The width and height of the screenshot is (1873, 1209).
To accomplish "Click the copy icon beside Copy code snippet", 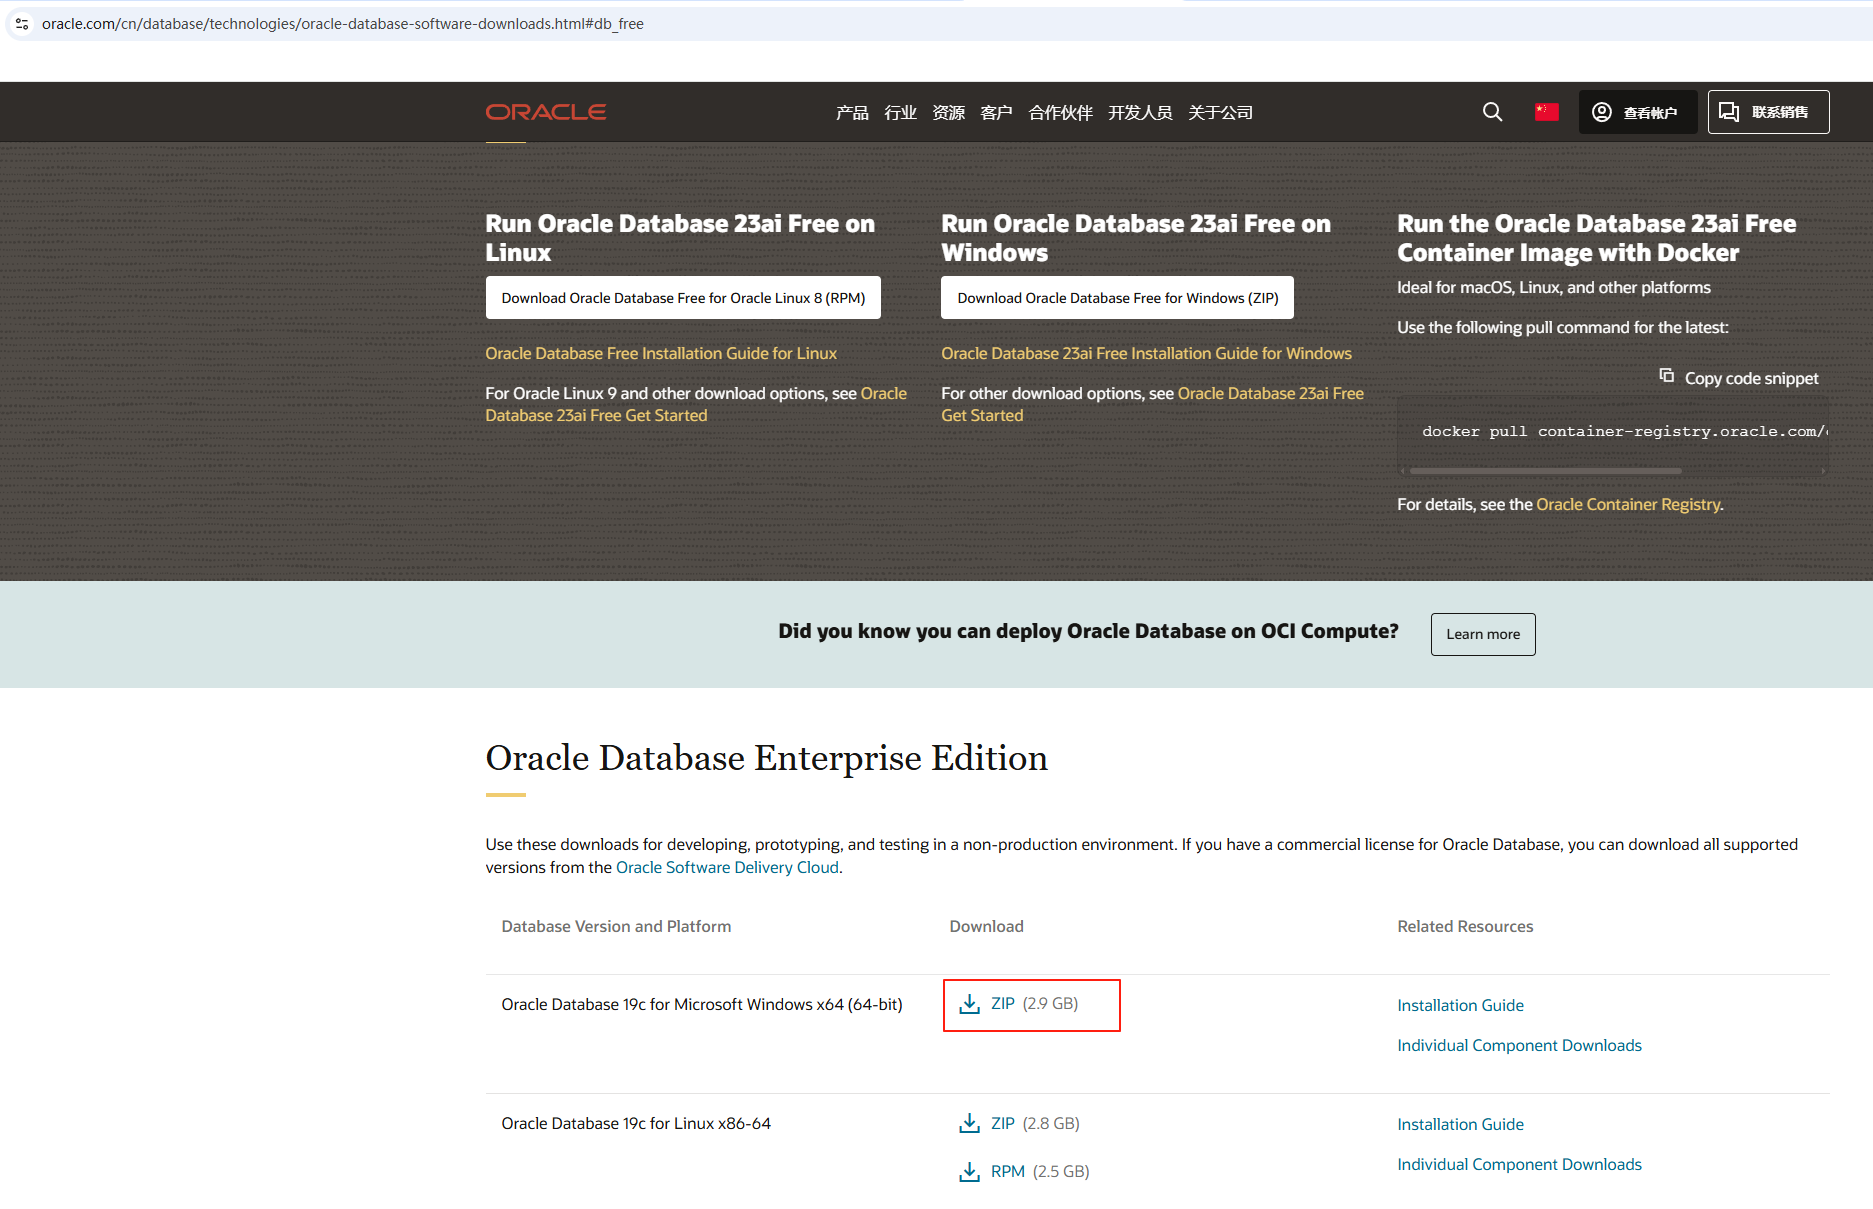I will tap(1666, 376).
